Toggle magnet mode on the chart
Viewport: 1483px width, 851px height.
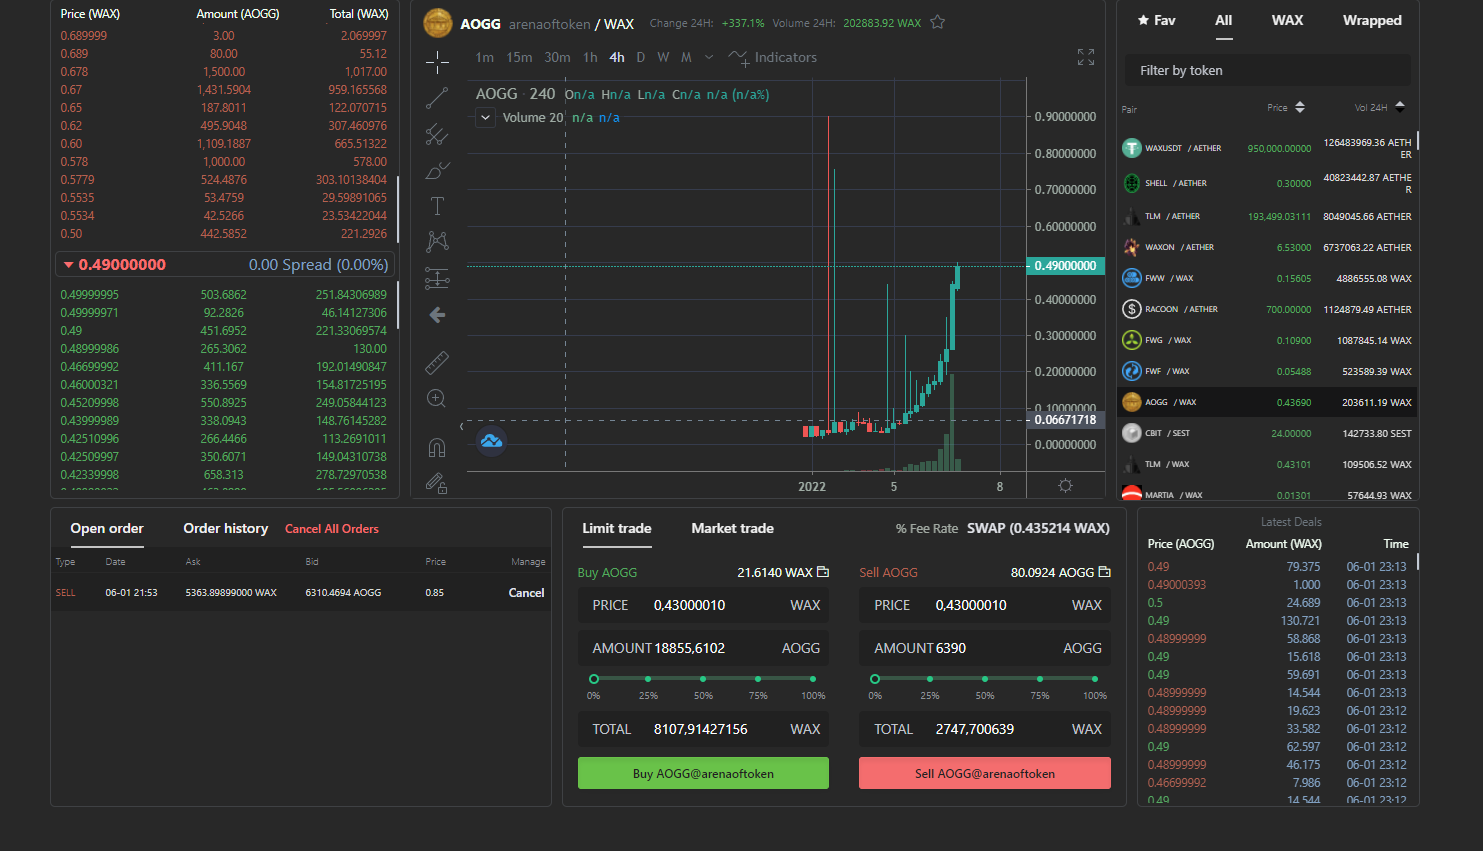[x=437, y=447]
